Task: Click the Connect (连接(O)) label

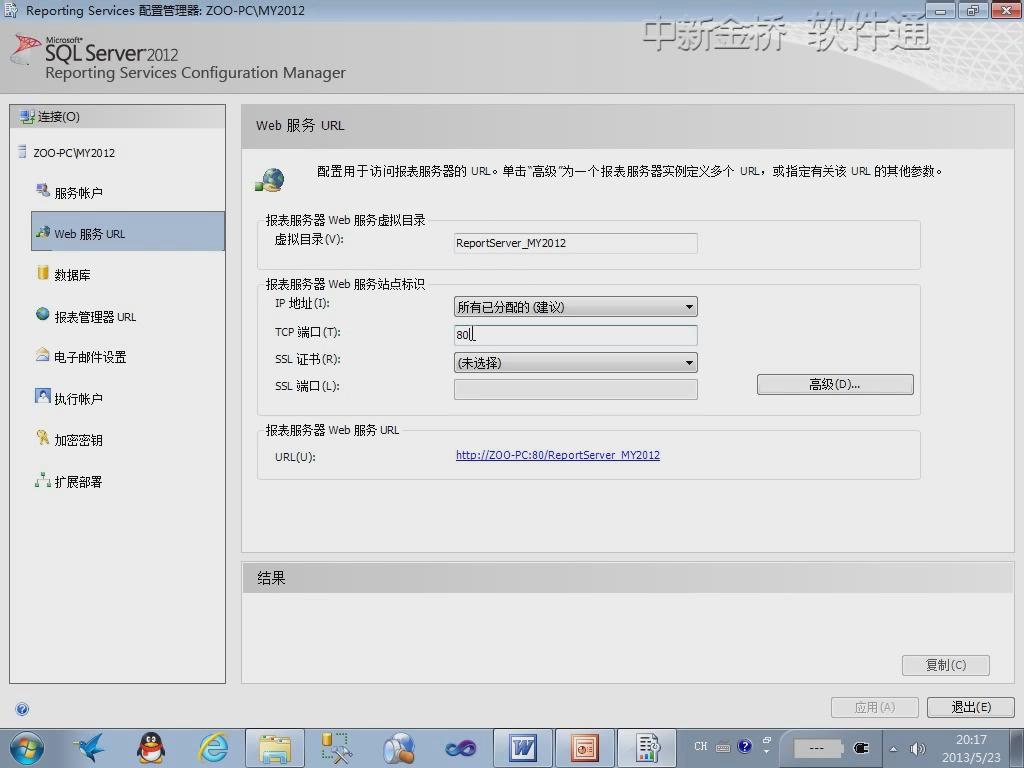Action: pos(59,117)
